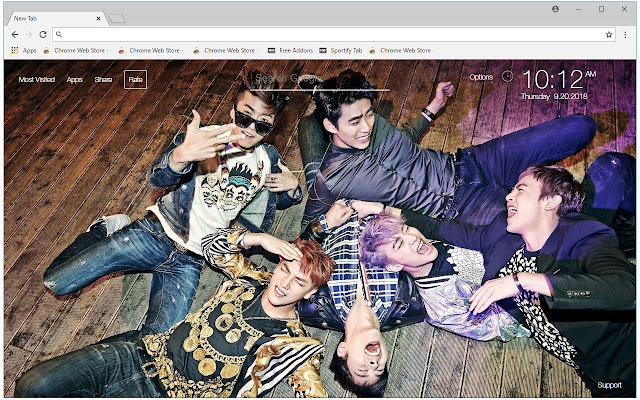This screenshot has width=640, height=400.
Task: Click the magnifier icon in address bar
Action: (59, 35)
